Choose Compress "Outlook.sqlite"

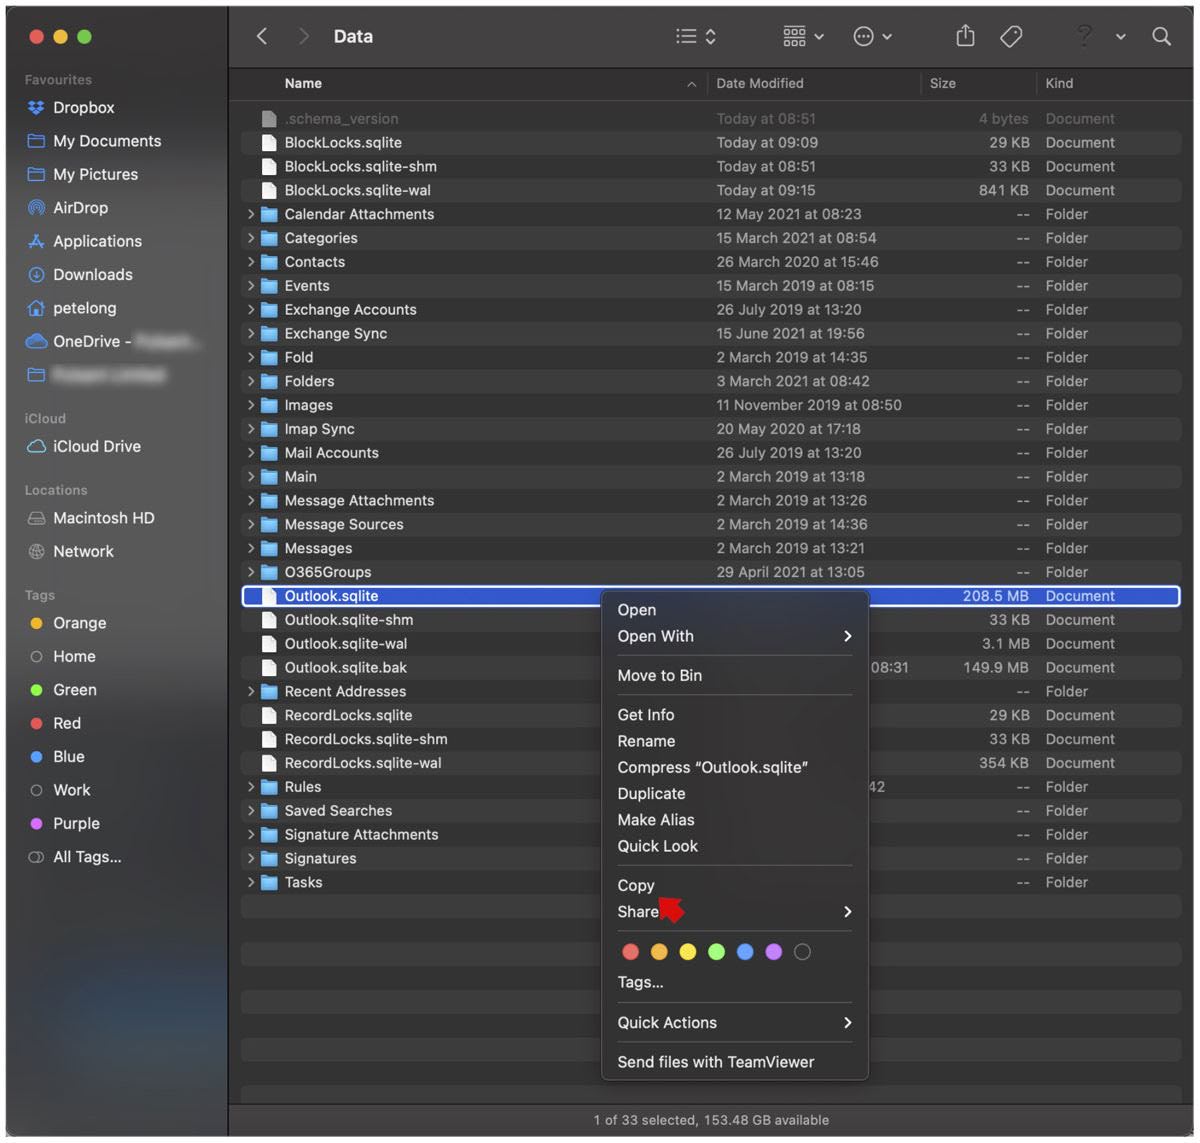click(x=735, y=767)
